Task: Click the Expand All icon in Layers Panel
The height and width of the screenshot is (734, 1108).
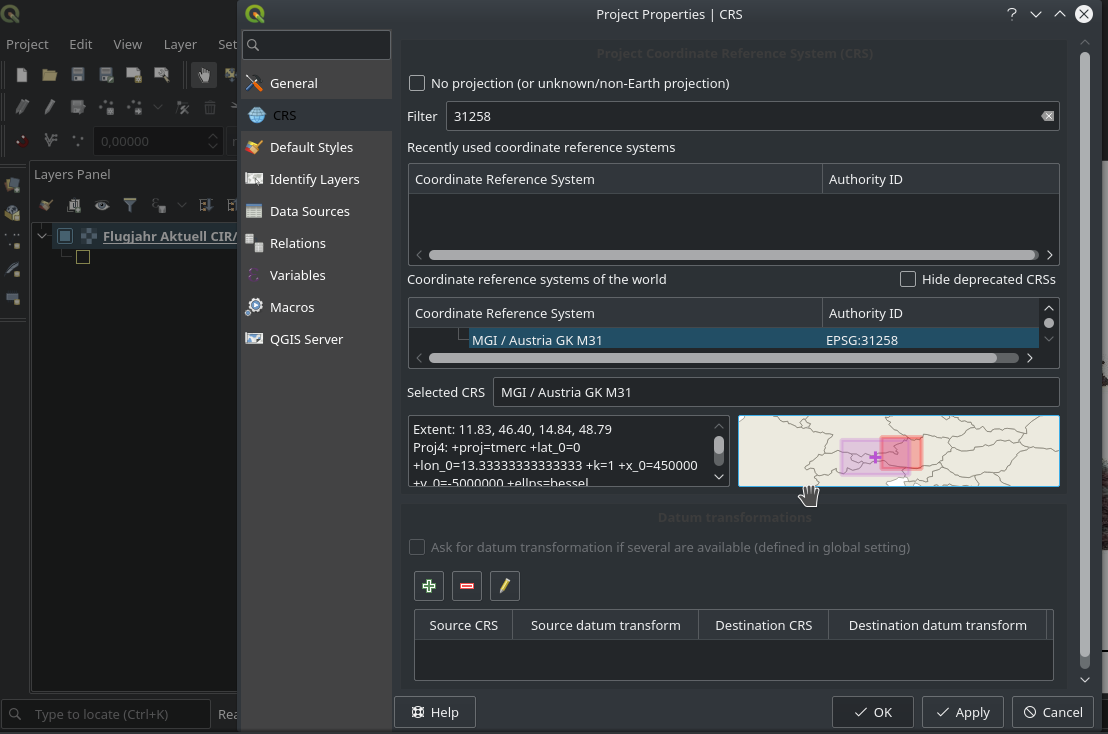Action: point(206,205)
